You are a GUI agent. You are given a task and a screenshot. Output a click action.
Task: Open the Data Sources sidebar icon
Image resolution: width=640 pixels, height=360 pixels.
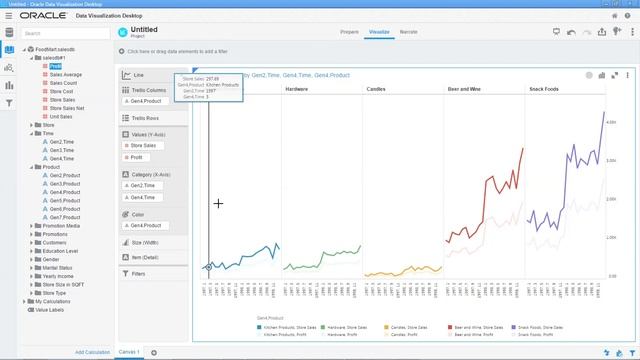pyautogui.click(x=9, y=33)
